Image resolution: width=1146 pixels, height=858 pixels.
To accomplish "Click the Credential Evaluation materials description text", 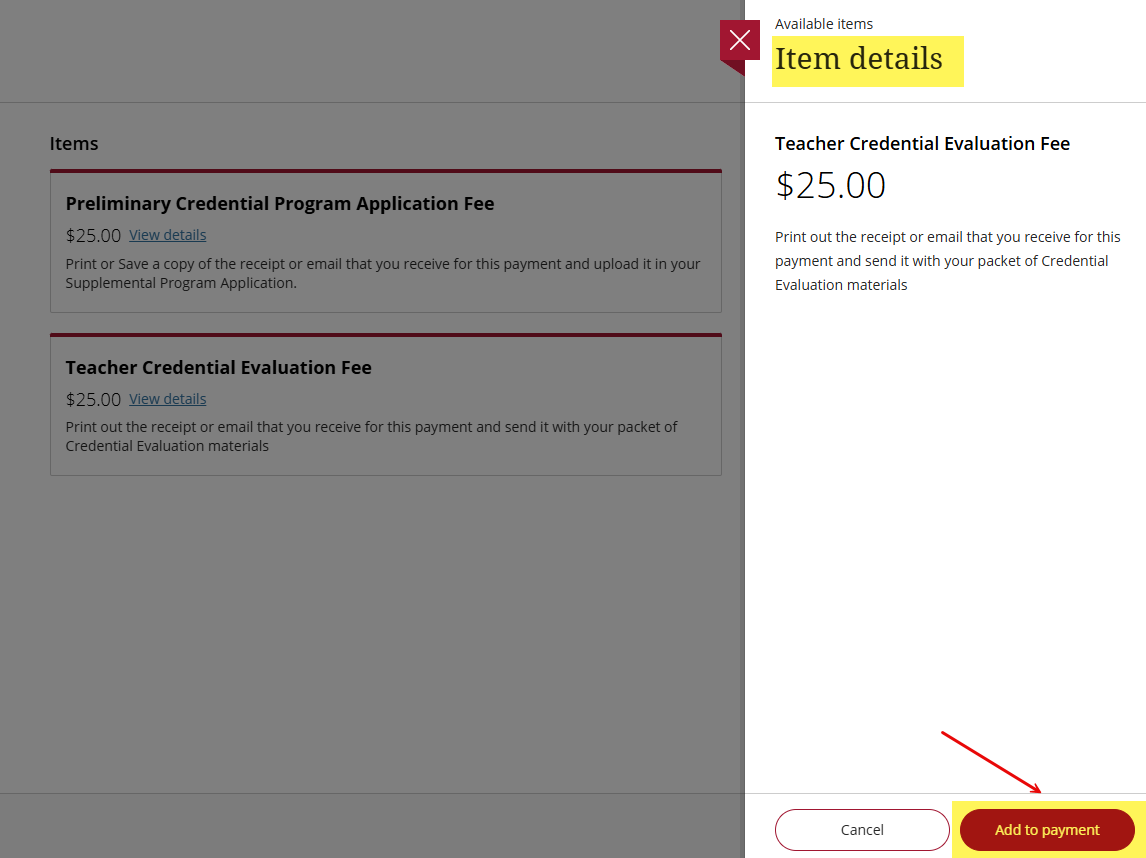I will [x=371, y=436].
